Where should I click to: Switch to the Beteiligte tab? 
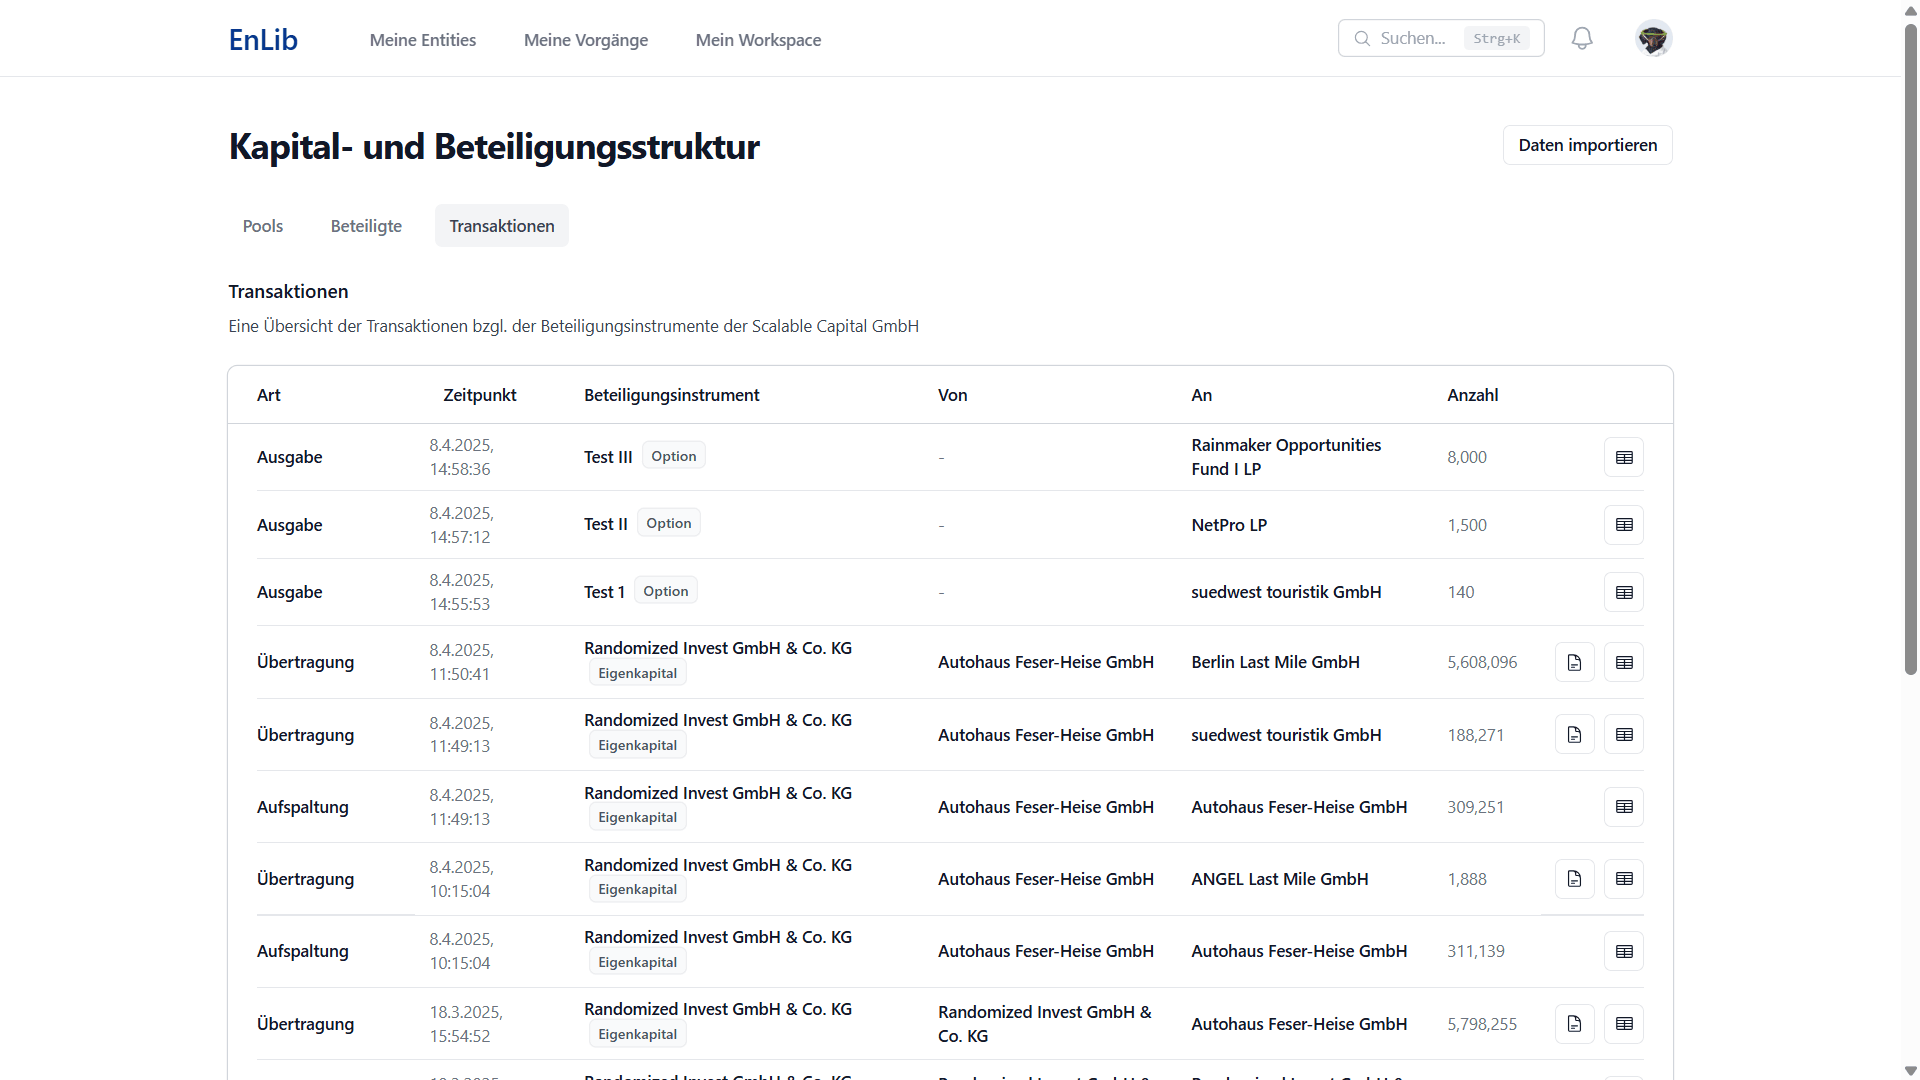point(366,226)
